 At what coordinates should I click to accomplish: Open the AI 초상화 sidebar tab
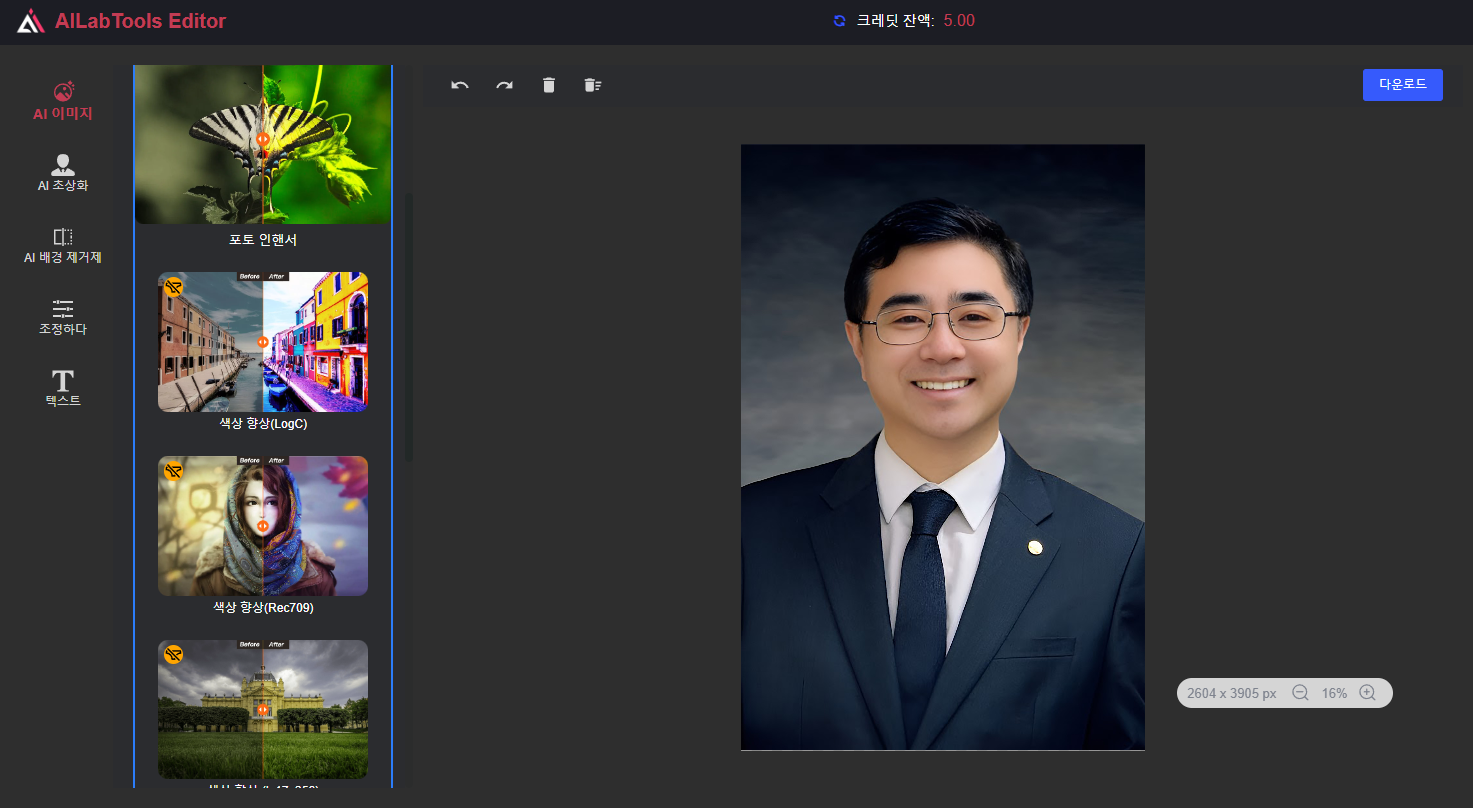click(x=63, y=173)
